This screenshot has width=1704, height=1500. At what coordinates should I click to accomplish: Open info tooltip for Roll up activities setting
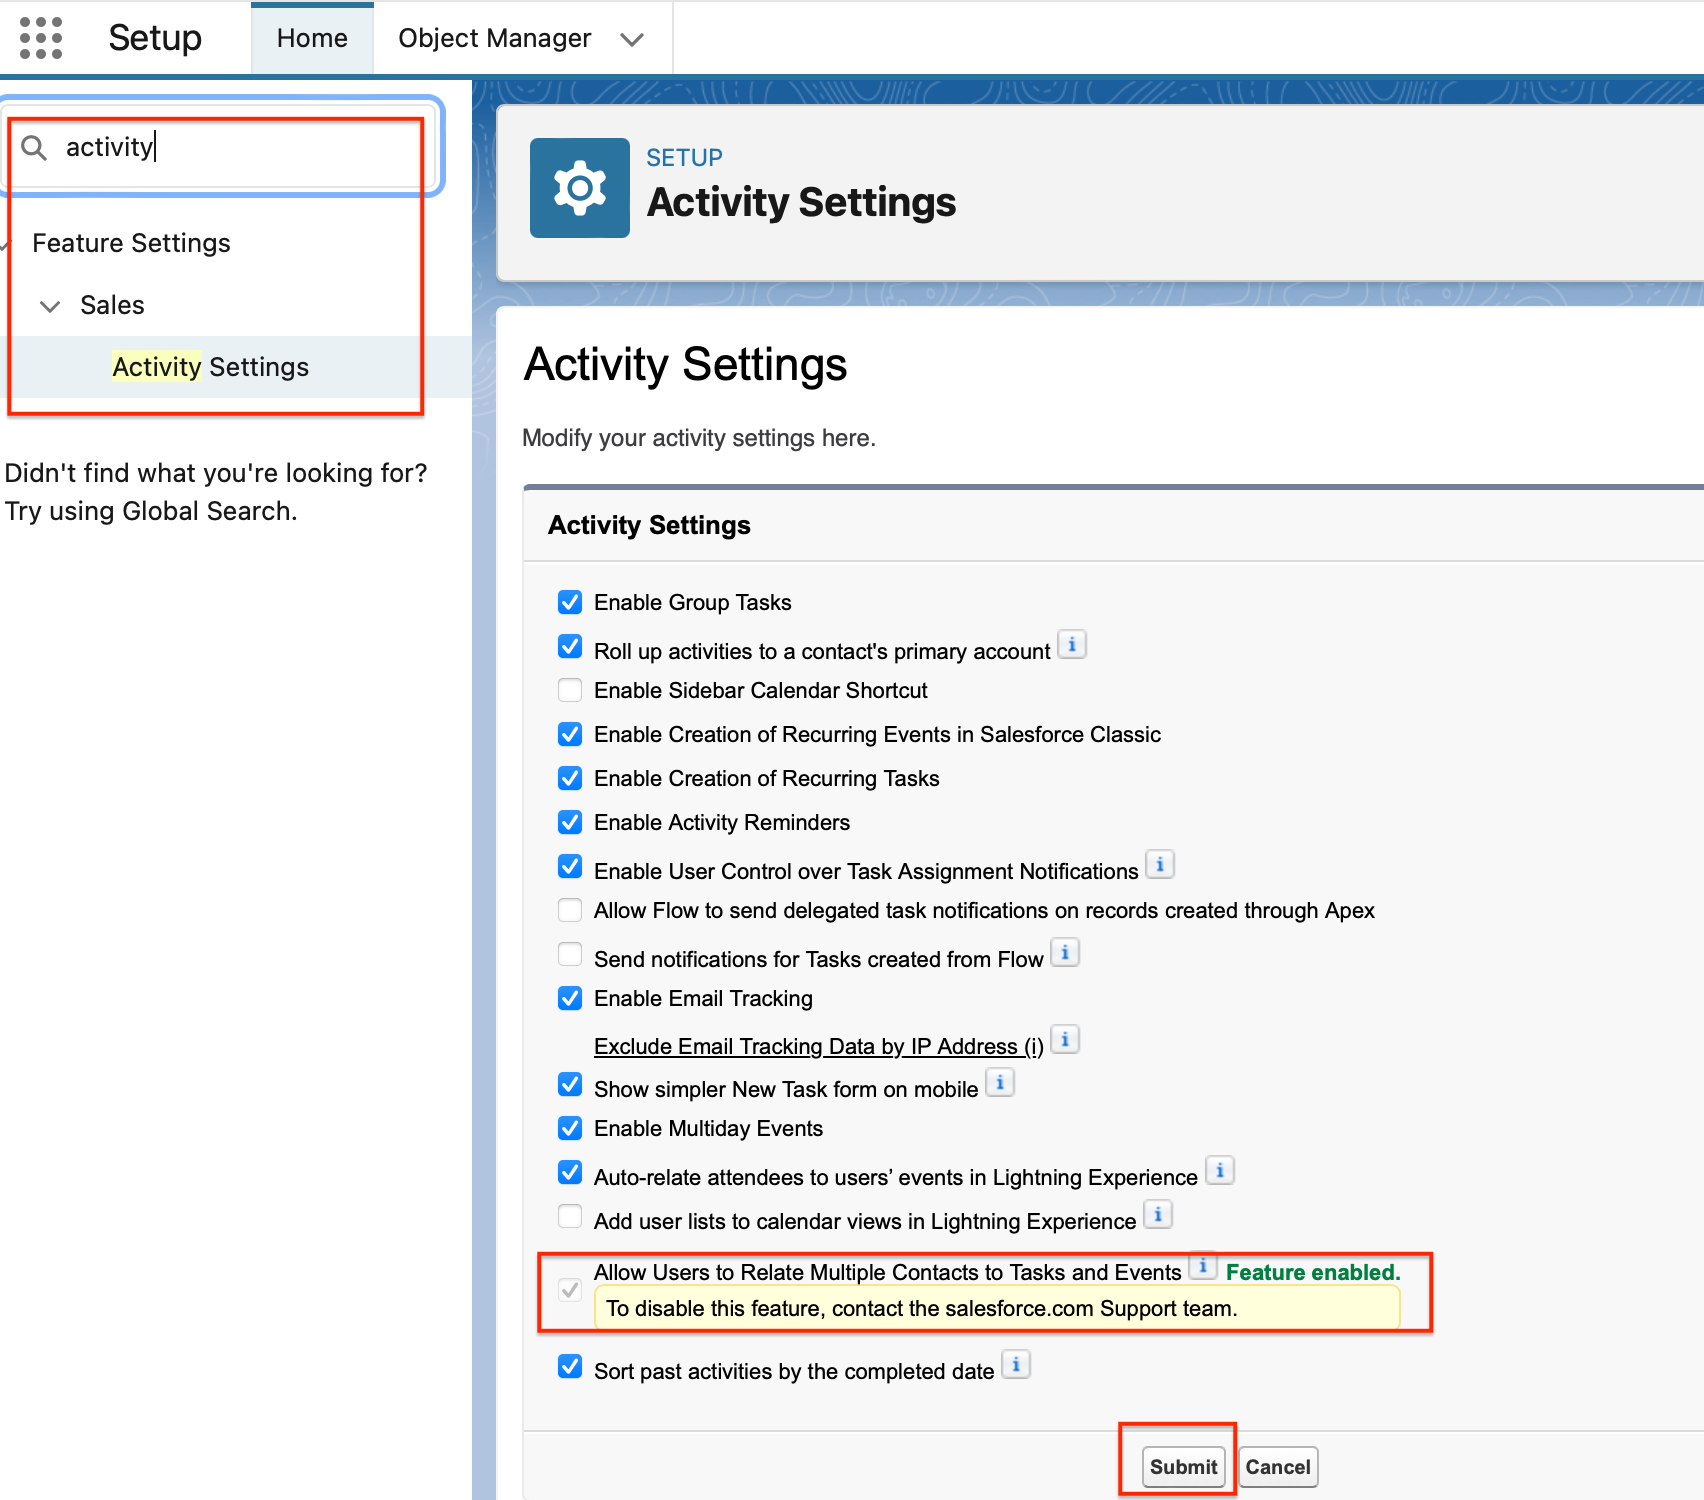point(1072,644)
